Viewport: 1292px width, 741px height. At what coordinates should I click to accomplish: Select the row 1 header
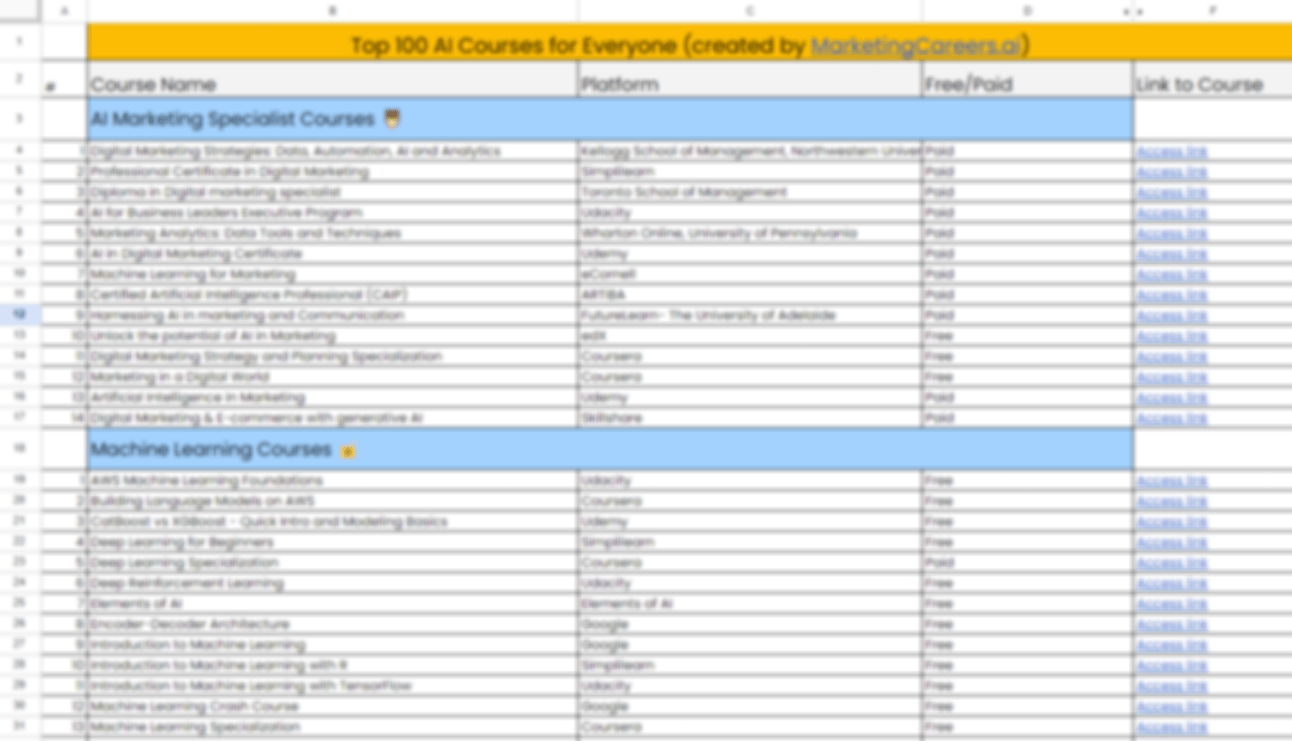20,42
